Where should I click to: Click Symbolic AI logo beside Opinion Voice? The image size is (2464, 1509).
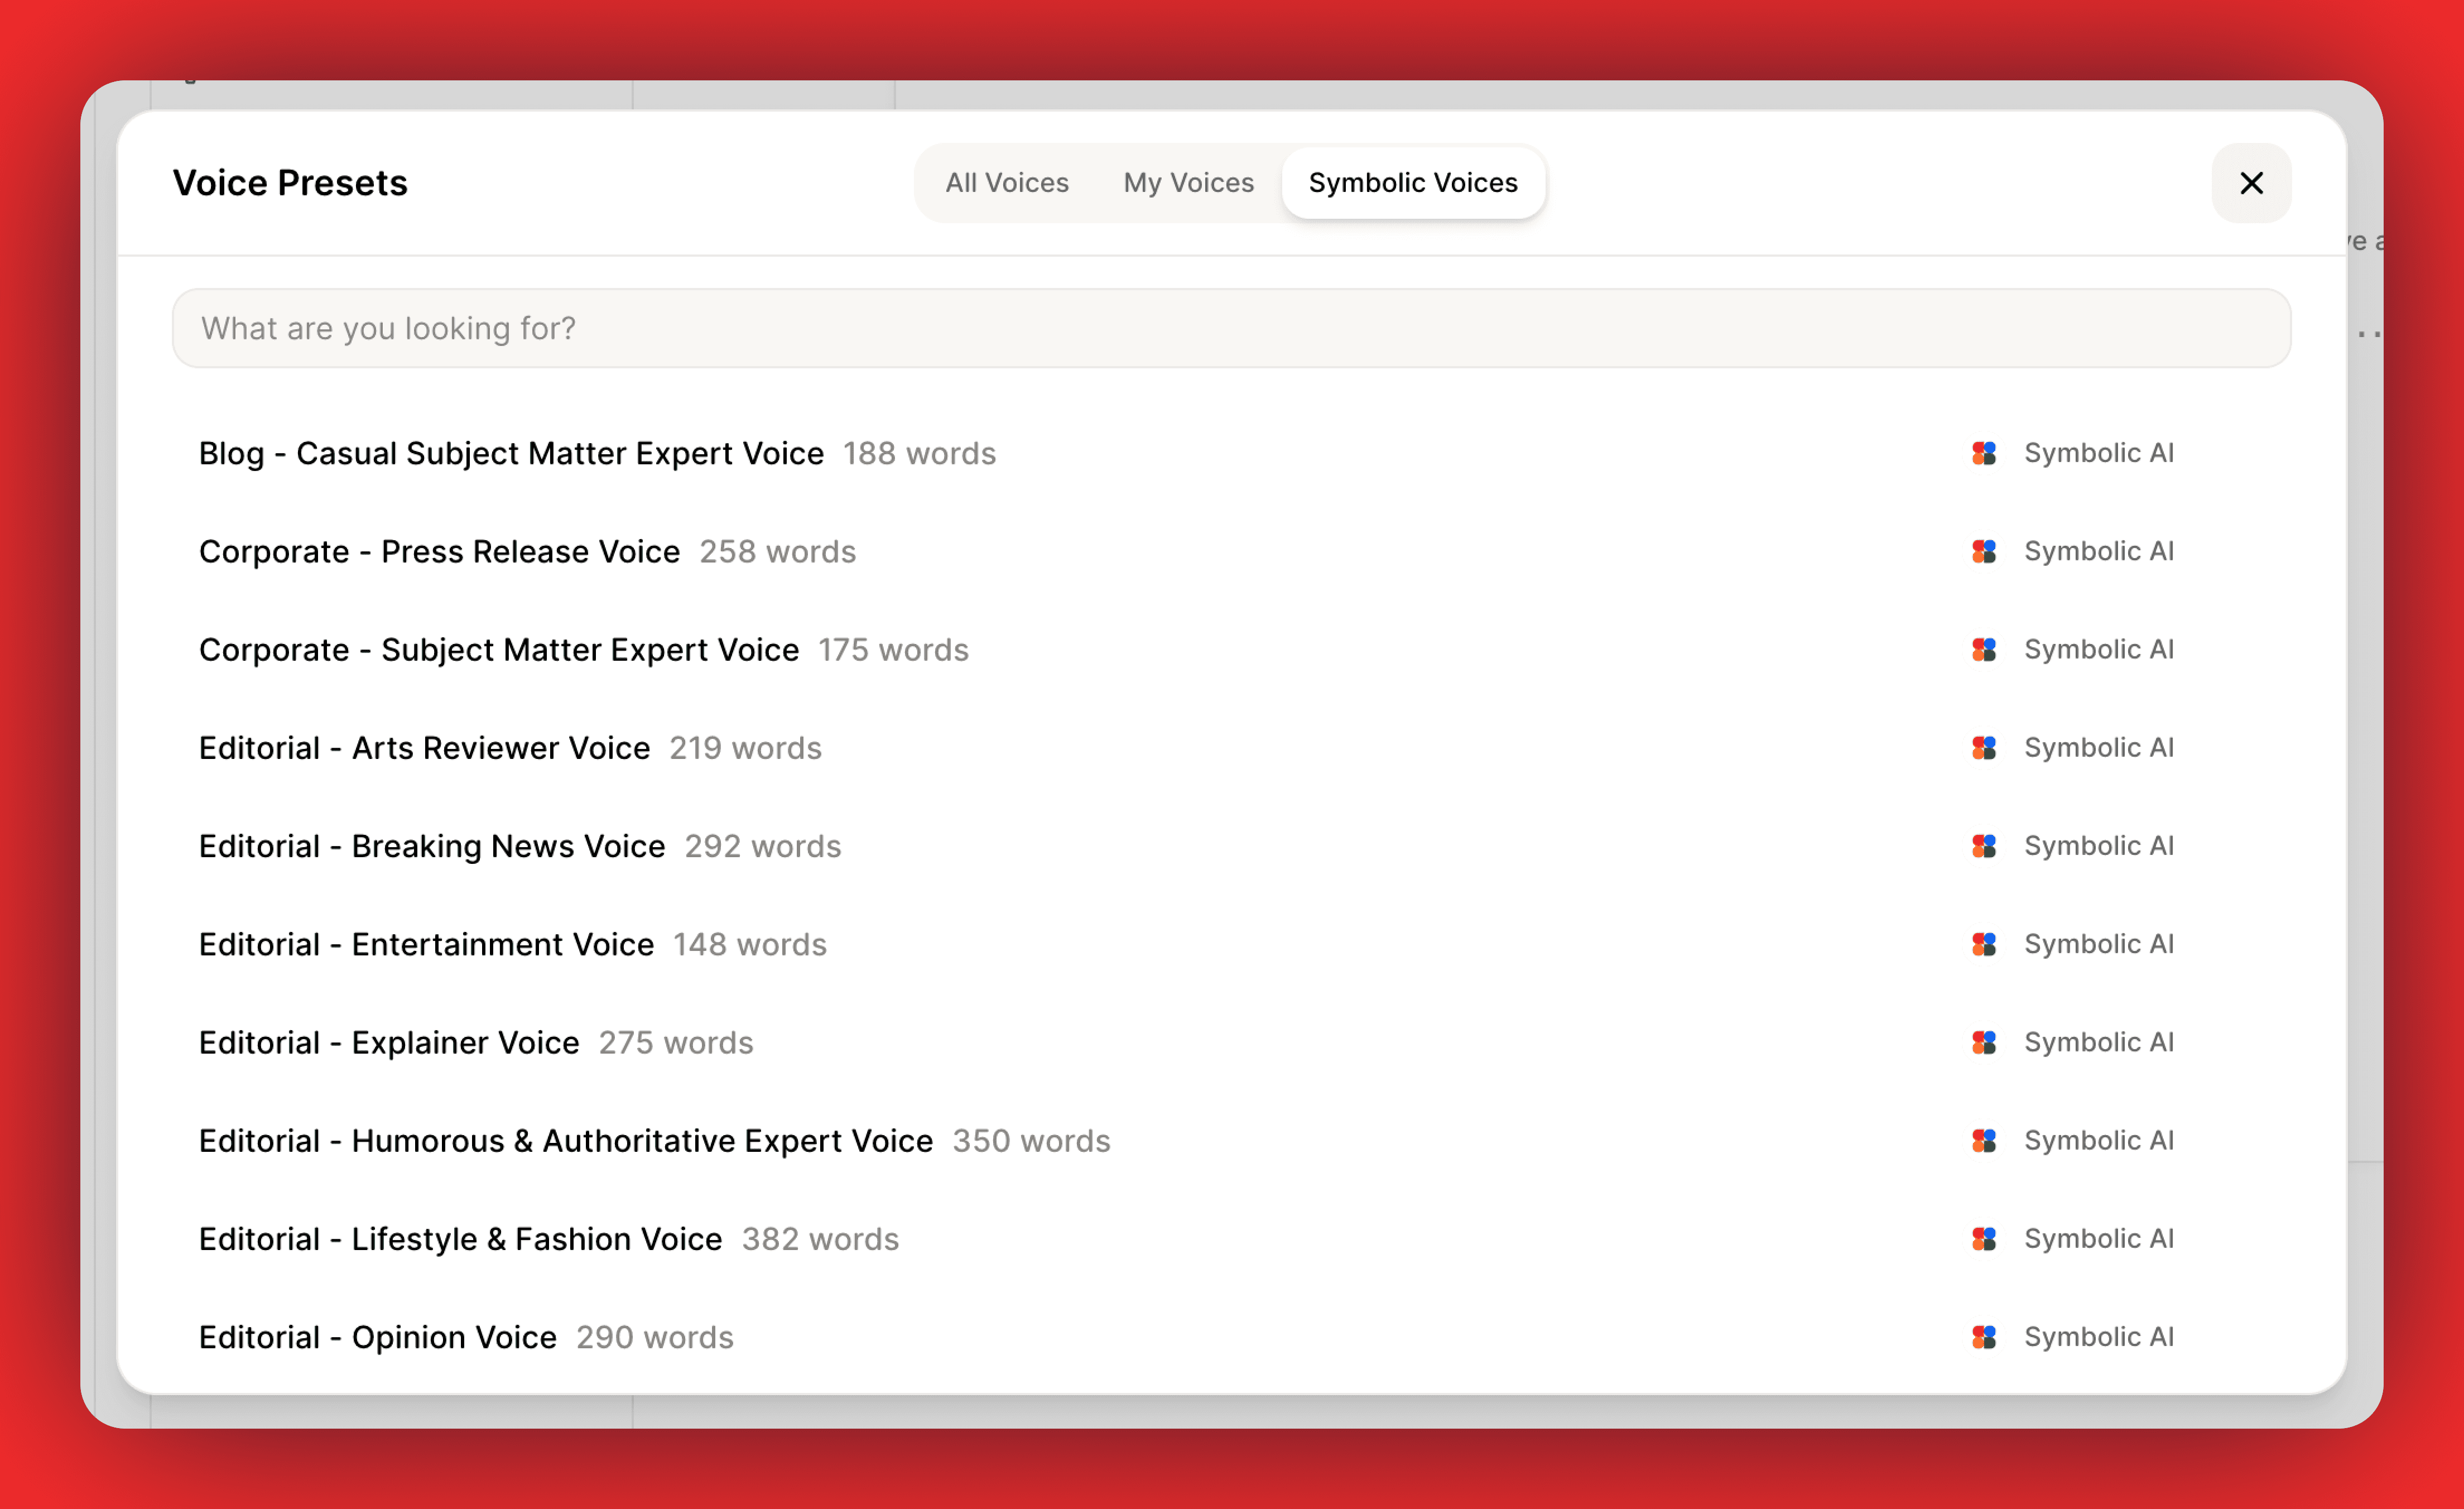(x=1984, y=1337)
